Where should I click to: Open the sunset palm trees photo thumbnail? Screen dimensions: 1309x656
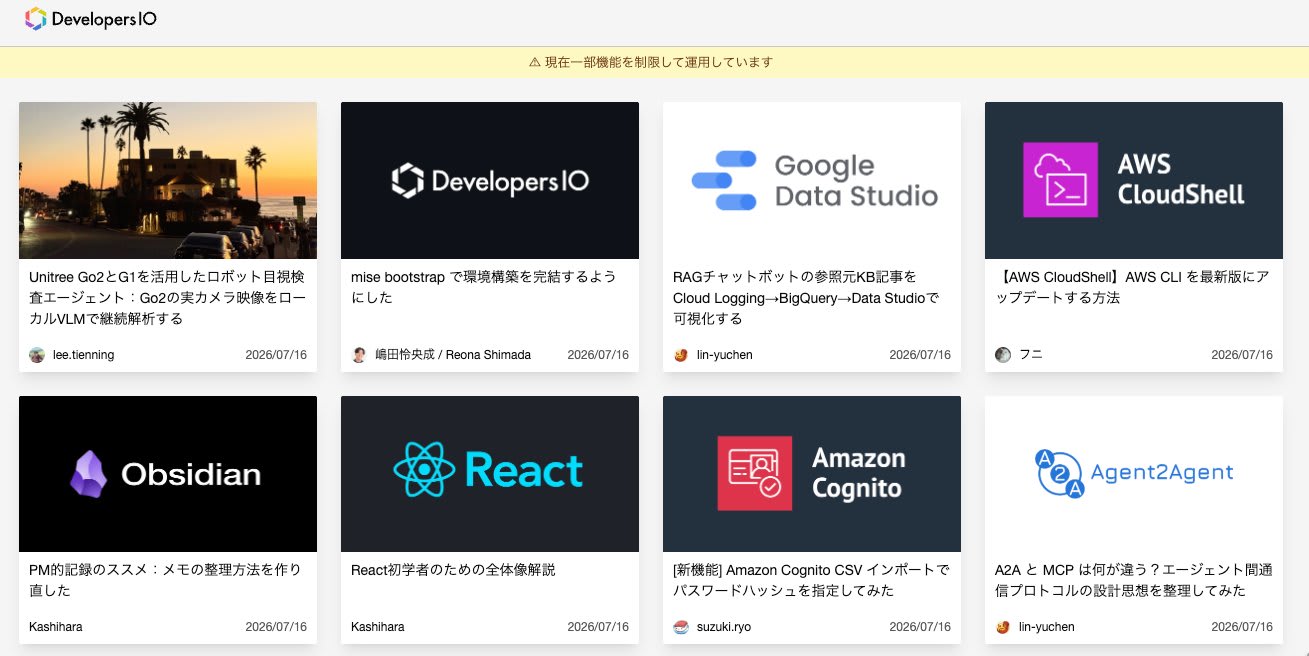click(x=168, y=180)
